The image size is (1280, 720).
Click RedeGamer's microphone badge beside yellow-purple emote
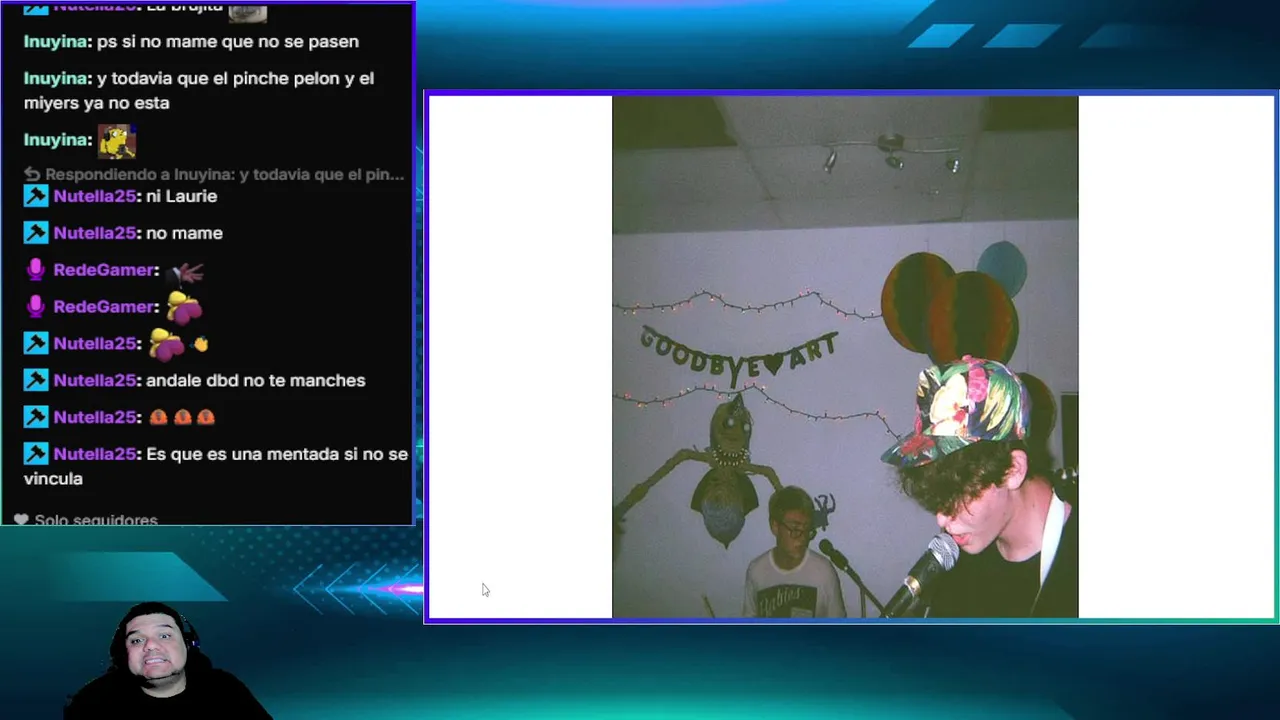pos(36,307)
